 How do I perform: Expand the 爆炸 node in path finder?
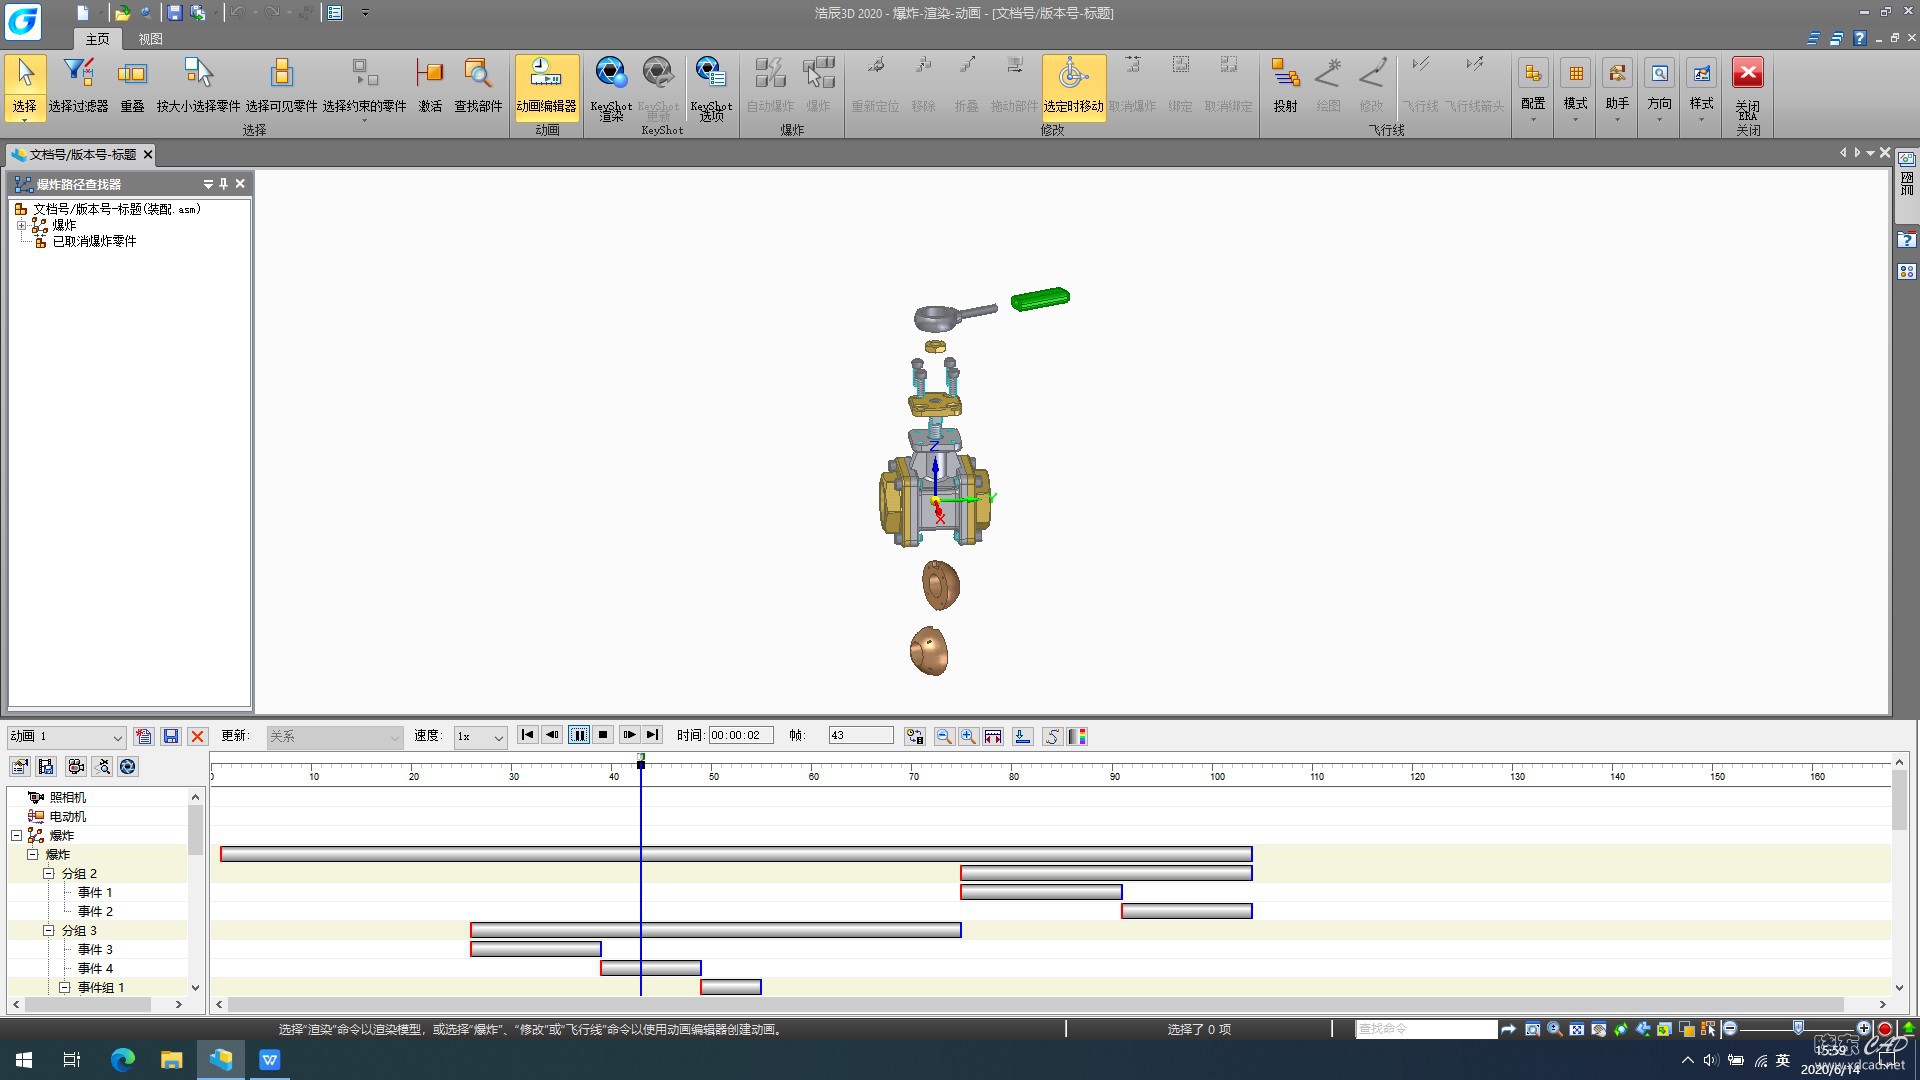coord(21,225)
